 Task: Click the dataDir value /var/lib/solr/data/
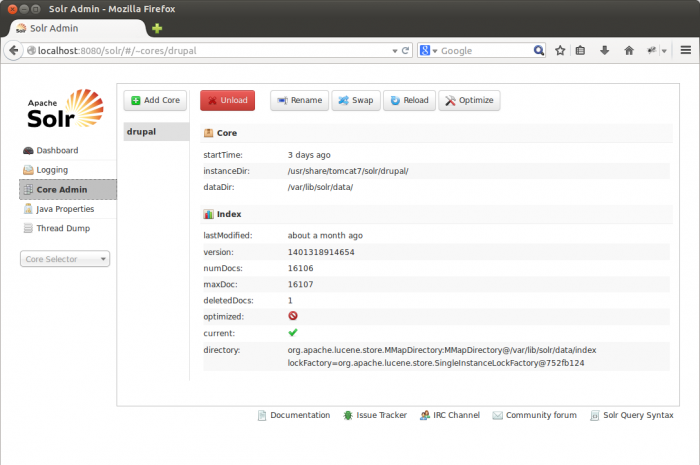point(320,187)
